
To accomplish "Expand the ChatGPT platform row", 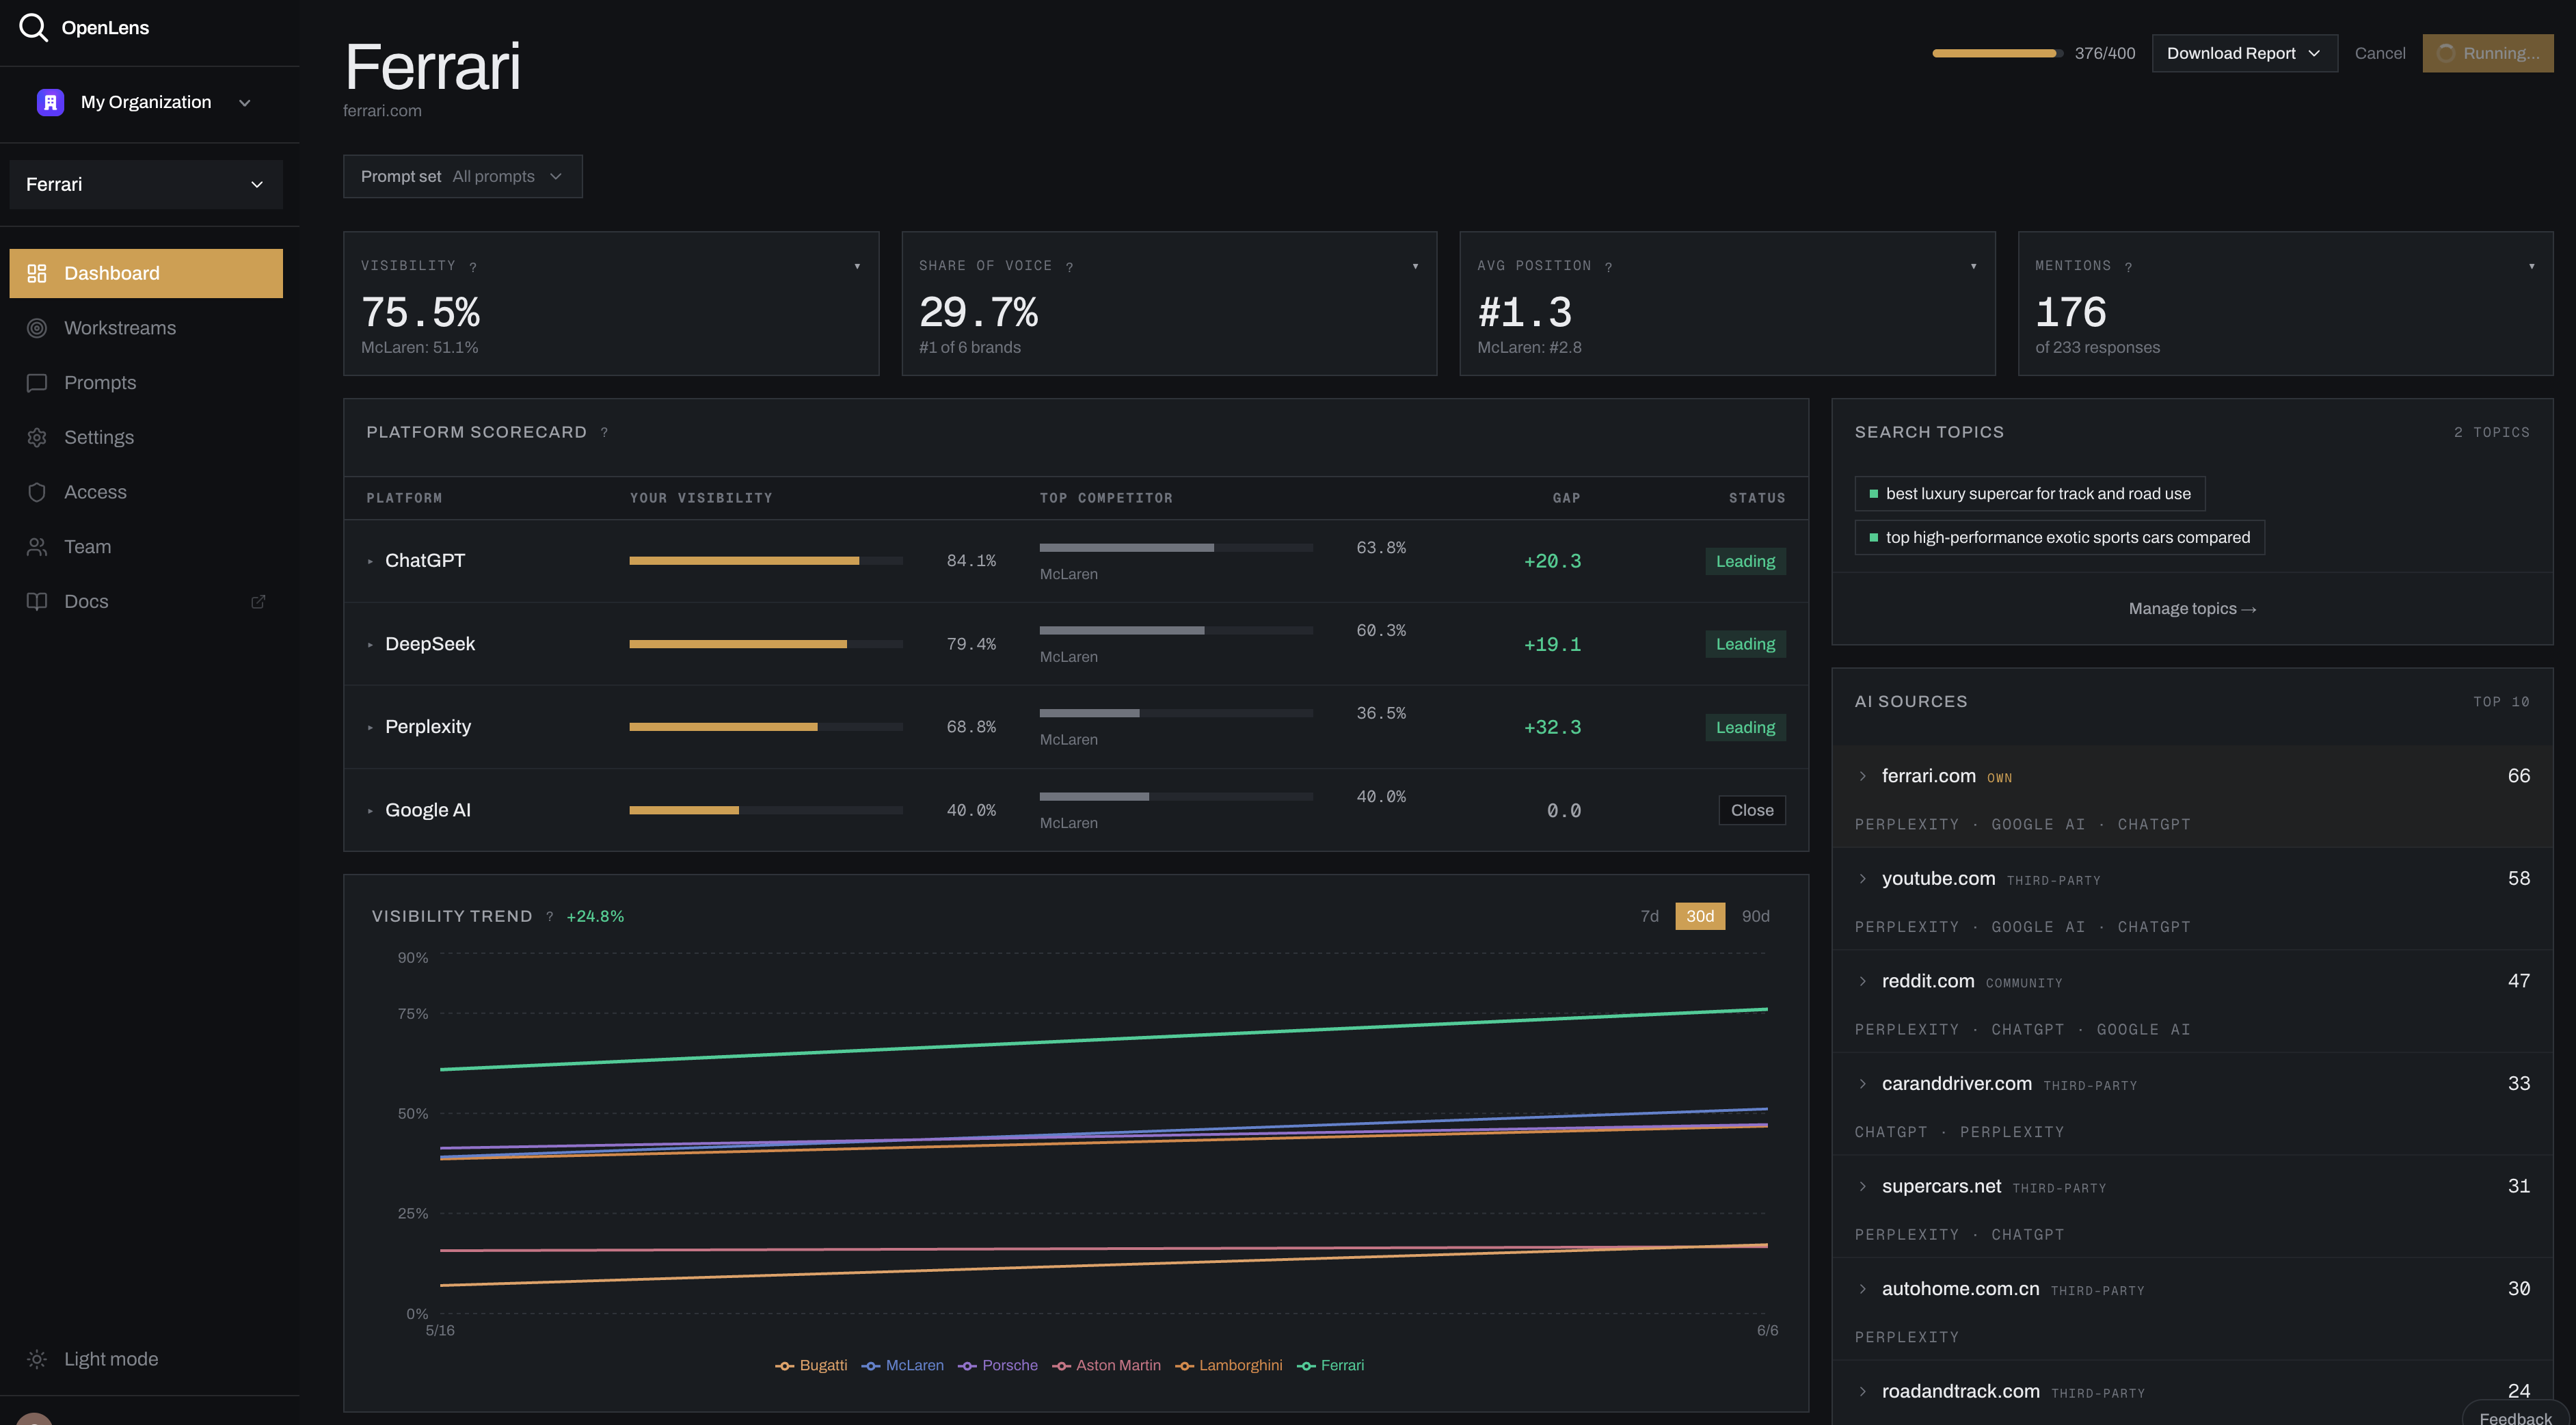I will 370,561.
